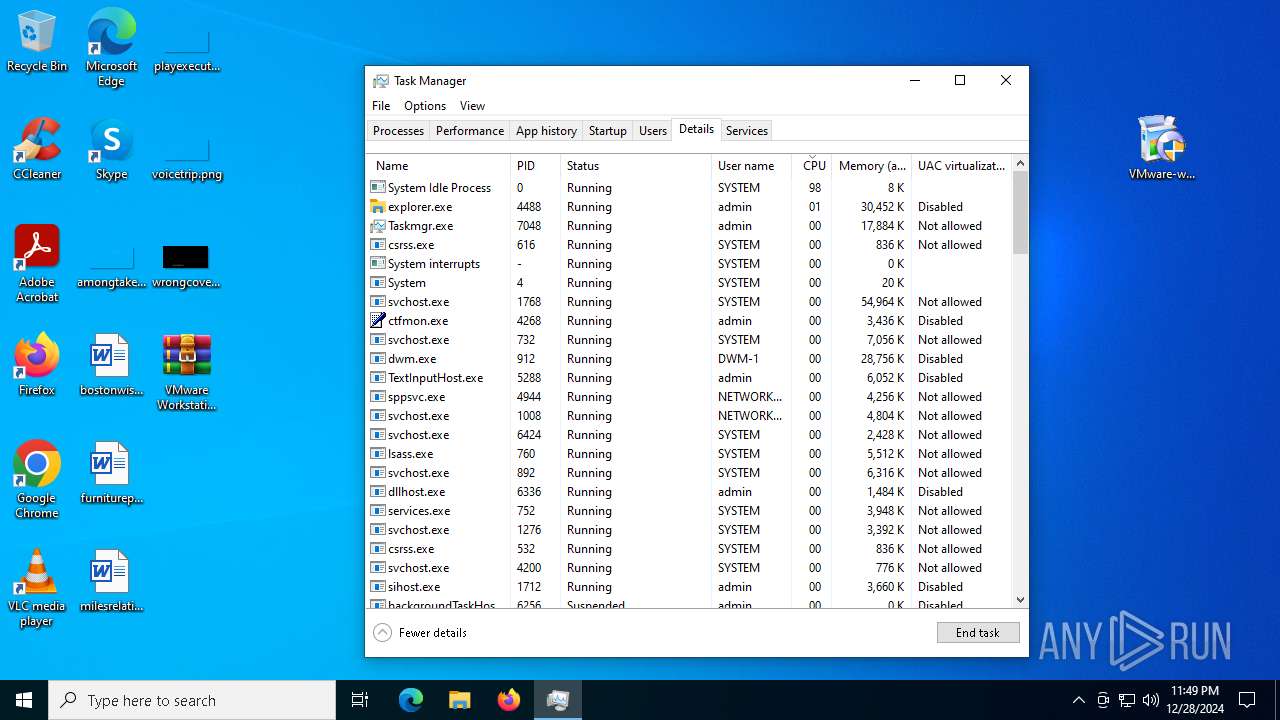This screenshot has height=720, width=1280.
Task: Open Recycle Bin desktop icon
Action: 37,41
